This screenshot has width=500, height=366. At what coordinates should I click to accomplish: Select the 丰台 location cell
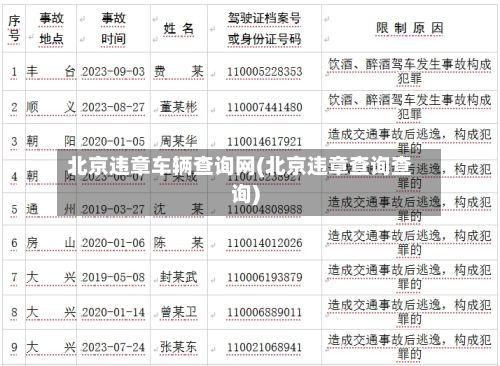pos(51,71)
